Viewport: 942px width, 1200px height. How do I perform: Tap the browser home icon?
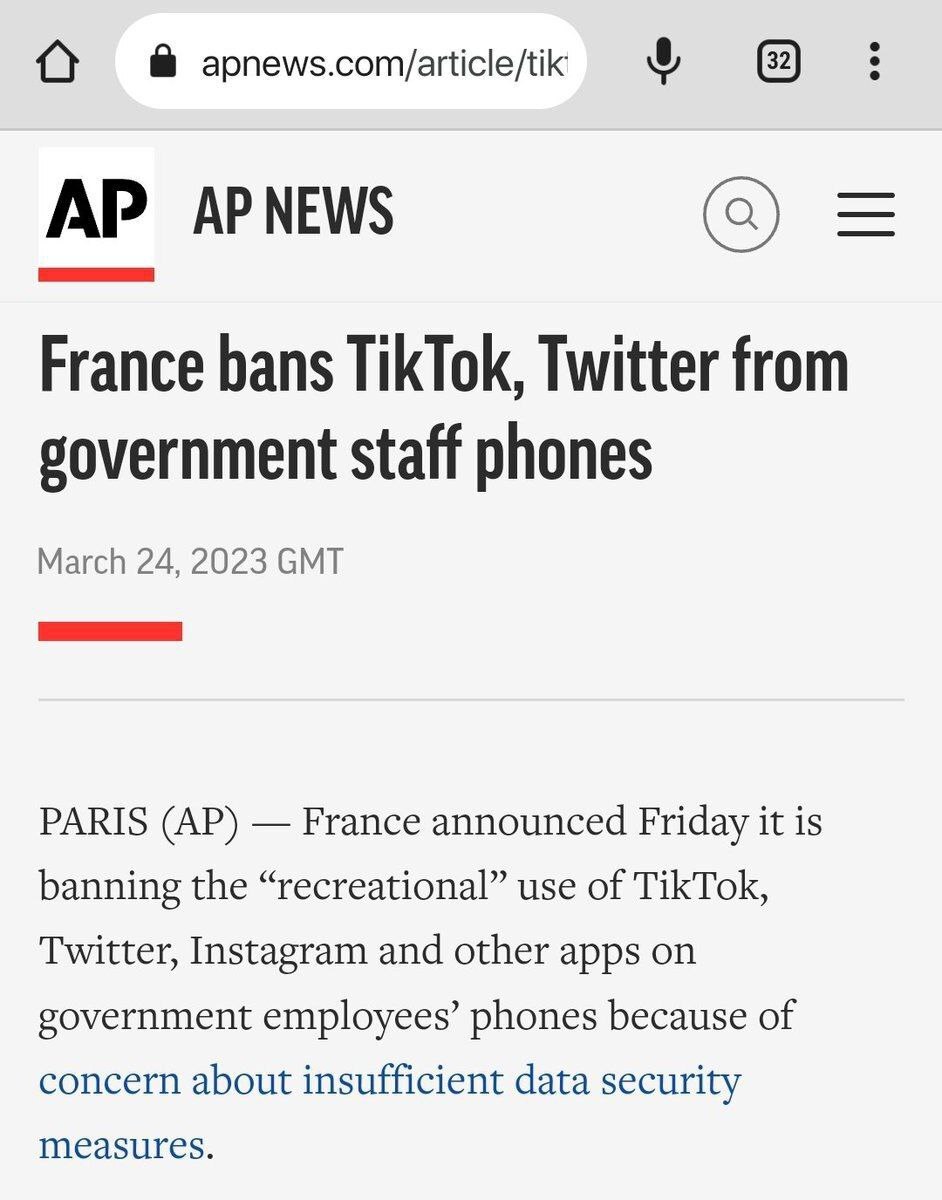pyautogui.click(x=57, y=63)
